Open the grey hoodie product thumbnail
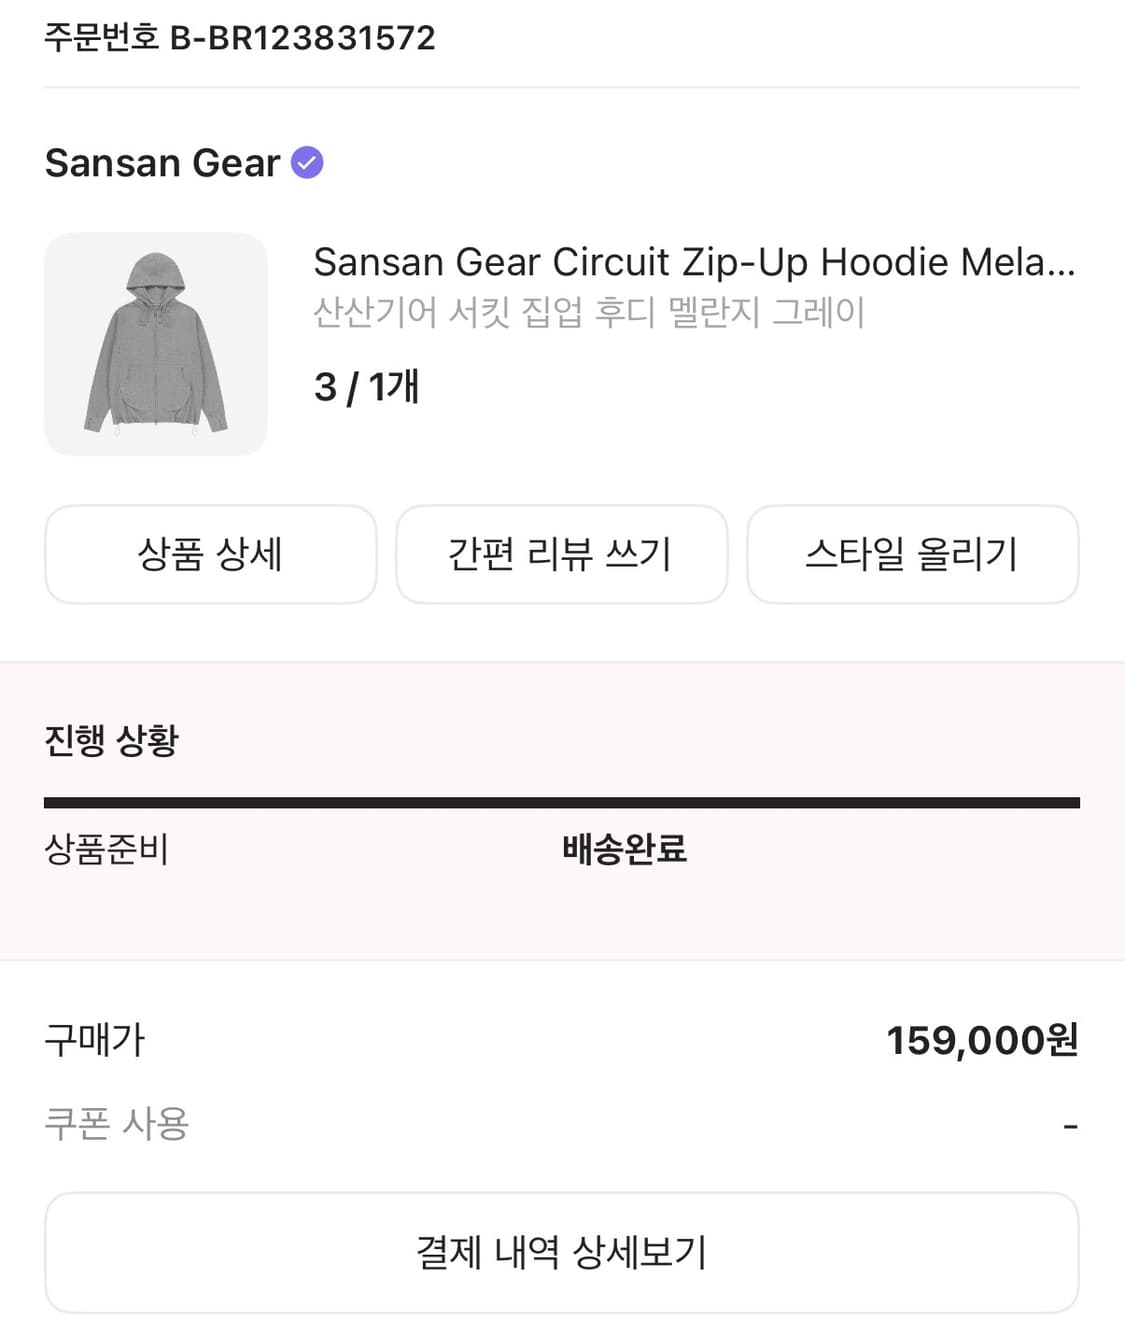This screenshot has width=1125, height=1333. click(155, 344)
